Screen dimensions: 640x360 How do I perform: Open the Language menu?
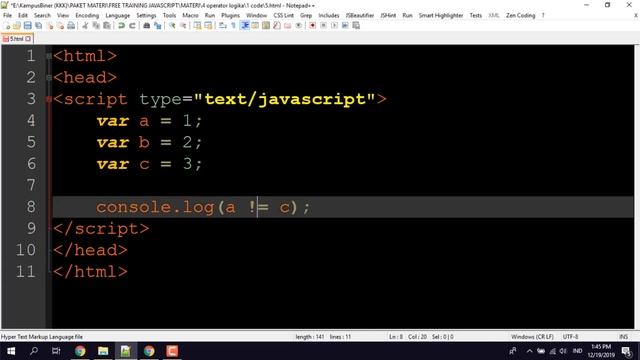(118, 15)
